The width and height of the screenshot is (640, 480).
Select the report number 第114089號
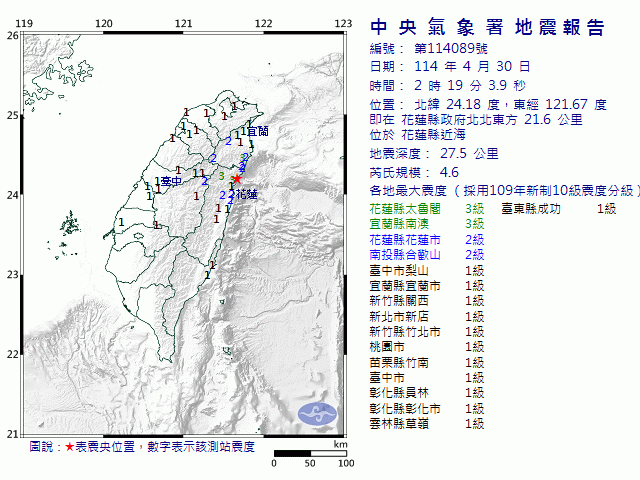[449, 48]
